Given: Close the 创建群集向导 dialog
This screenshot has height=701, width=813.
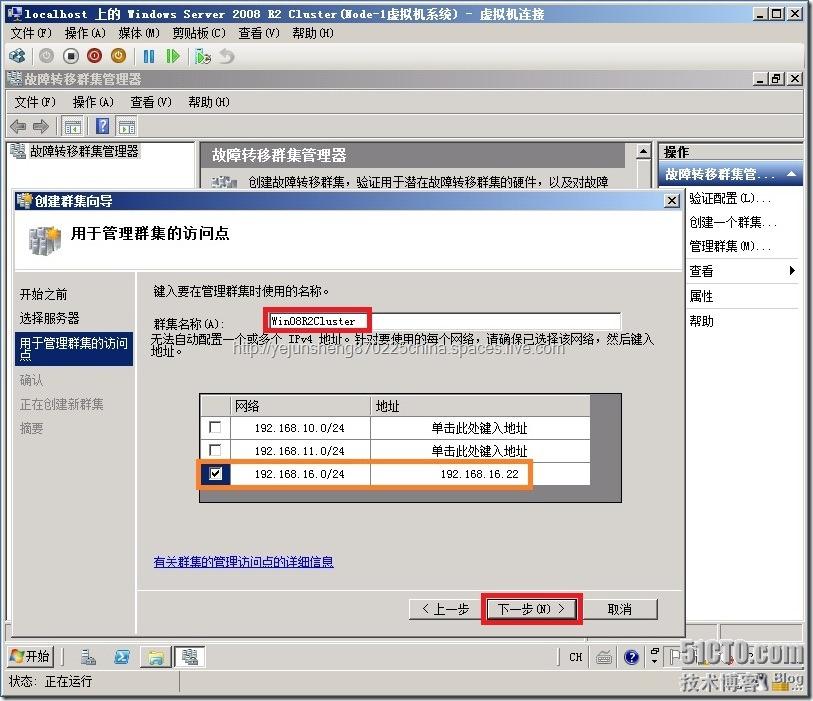Looking at the screenshot, I should (x=672, y=201).
